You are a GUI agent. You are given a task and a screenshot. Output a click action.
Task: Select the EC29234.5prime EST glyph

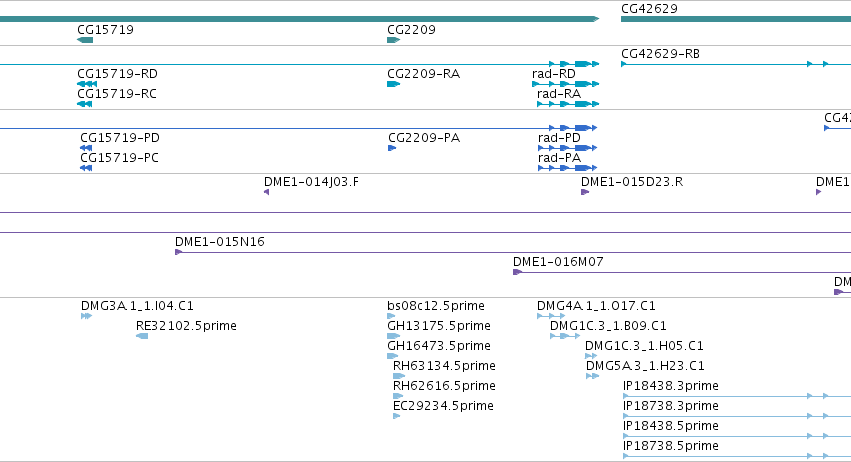[x=396, y=416]
